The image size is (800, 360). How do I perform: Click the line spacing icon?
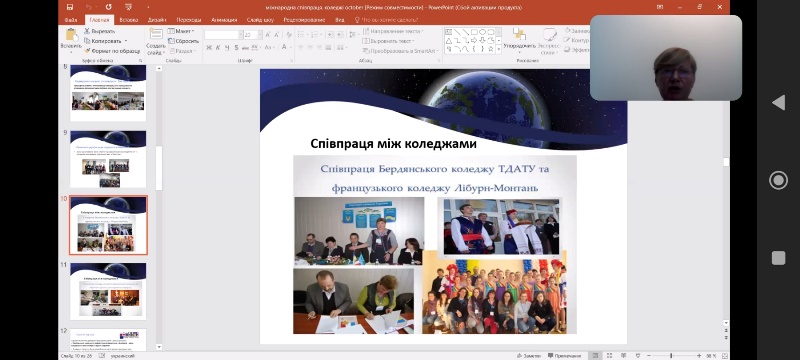tap(353, 35)
